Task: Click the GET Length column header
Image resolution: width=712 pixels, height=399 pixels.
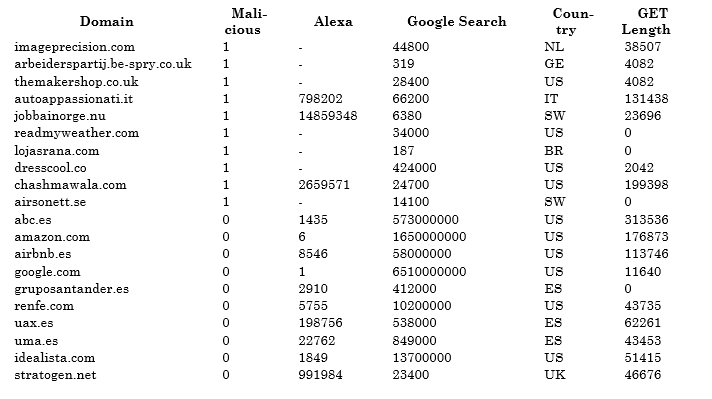Action: (646, 21)
